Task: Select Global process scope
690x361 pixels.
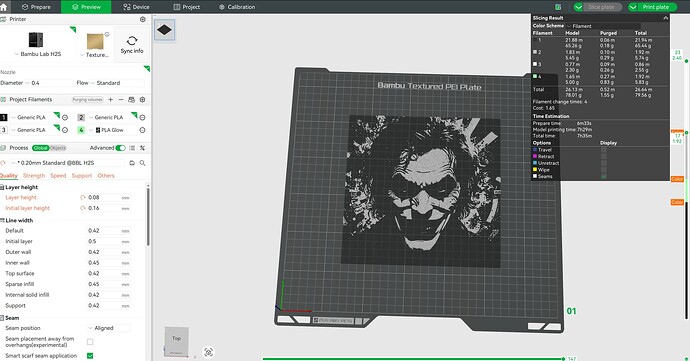Action: click(40, 148)
